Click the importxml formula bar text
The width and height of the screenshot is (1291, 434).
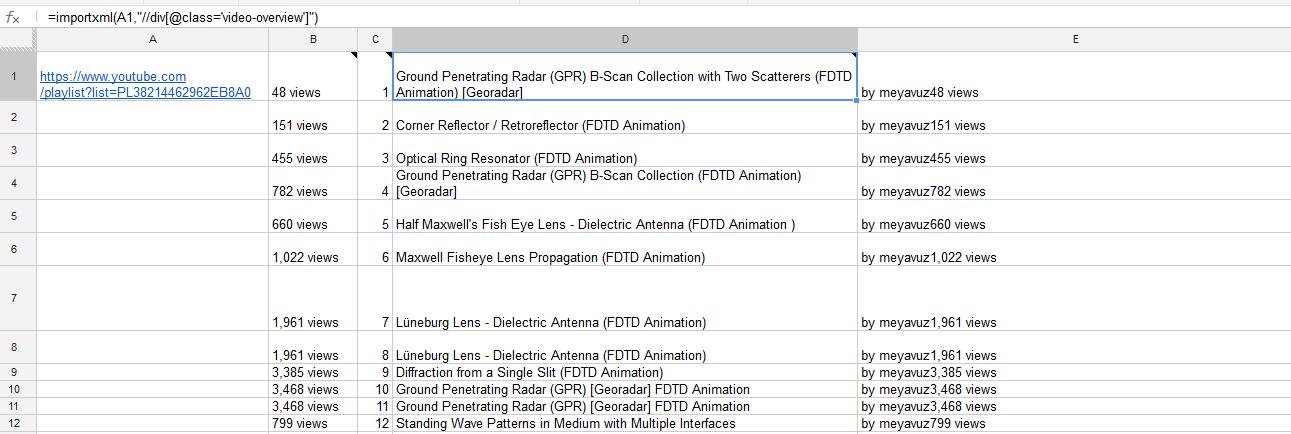click(x=183, y=17)
